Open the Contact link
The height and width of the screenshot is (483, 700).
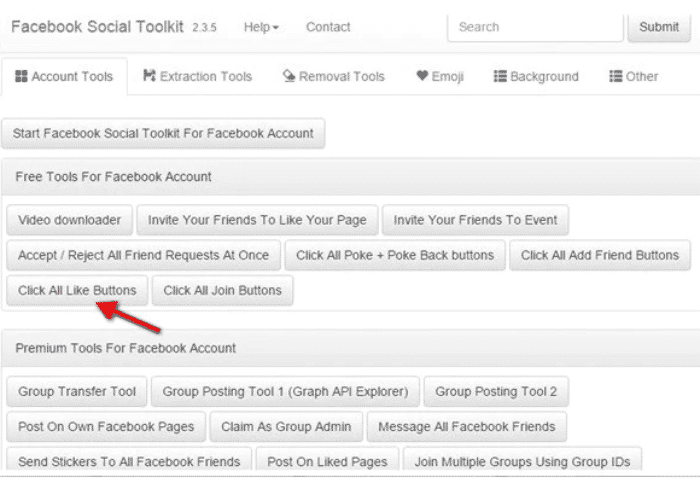pyautogui.click(x=328, y=27)
